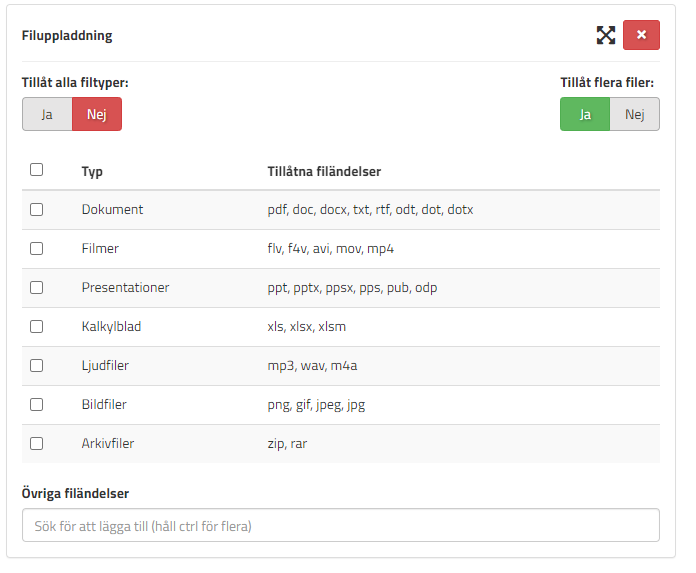Click the Arkivfiler extensions text zip, rar

pyautogui.click(x=287, y=444)
